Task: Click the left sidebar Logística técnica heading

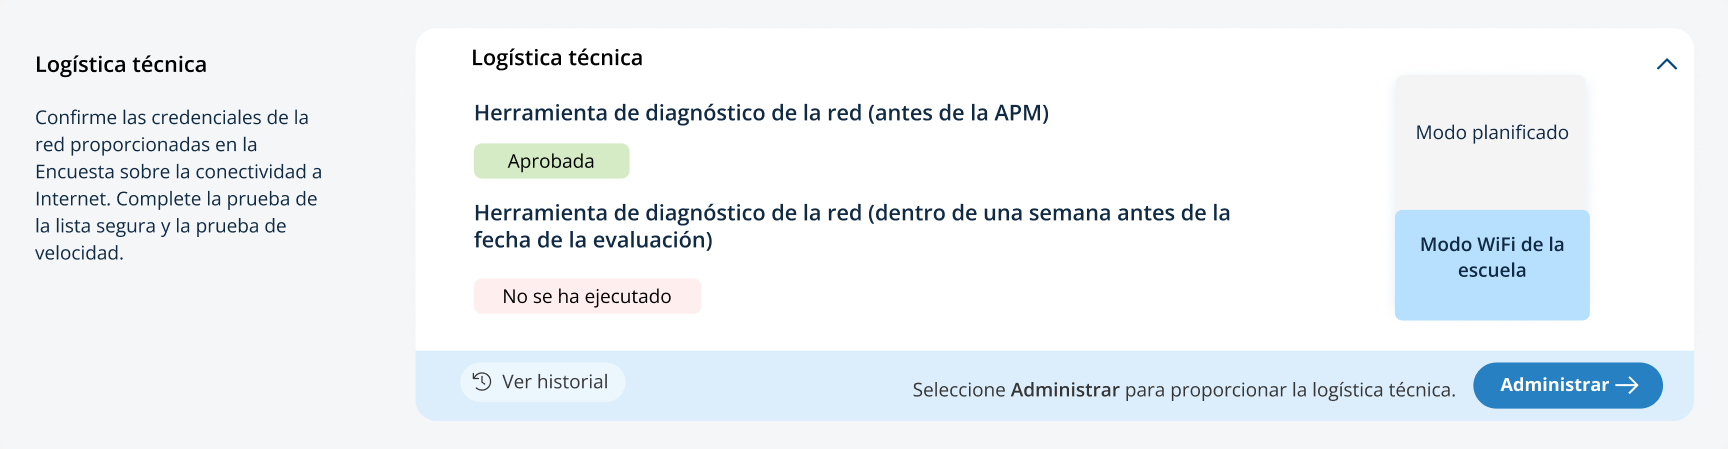Action: [x=121, y=65]
